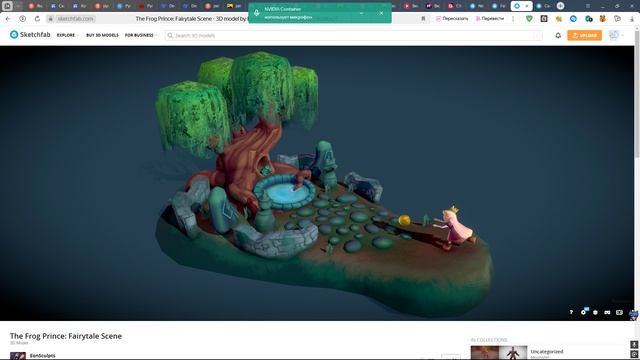Open the black square extension icon
The height and width of the screenshot is (360, 640).
[544, 19]
